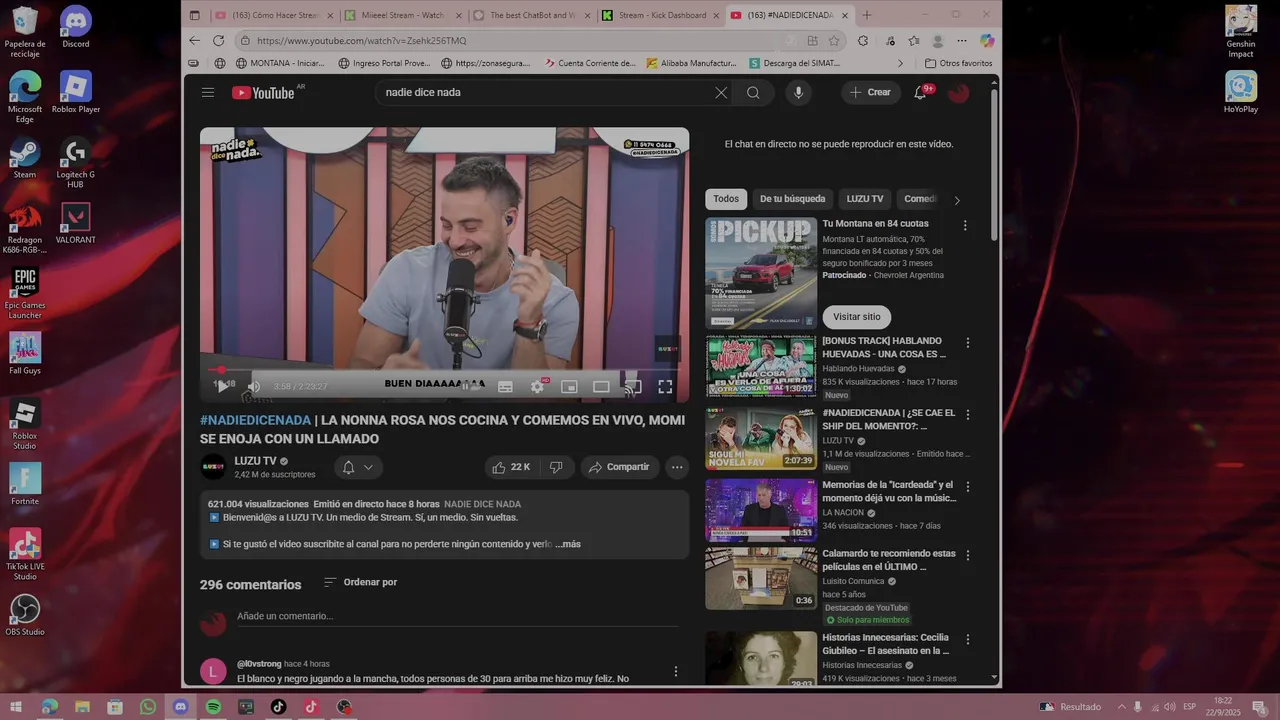Like the video with 22 K
This screenshot has width=1280, height=720.
[511, 467]
